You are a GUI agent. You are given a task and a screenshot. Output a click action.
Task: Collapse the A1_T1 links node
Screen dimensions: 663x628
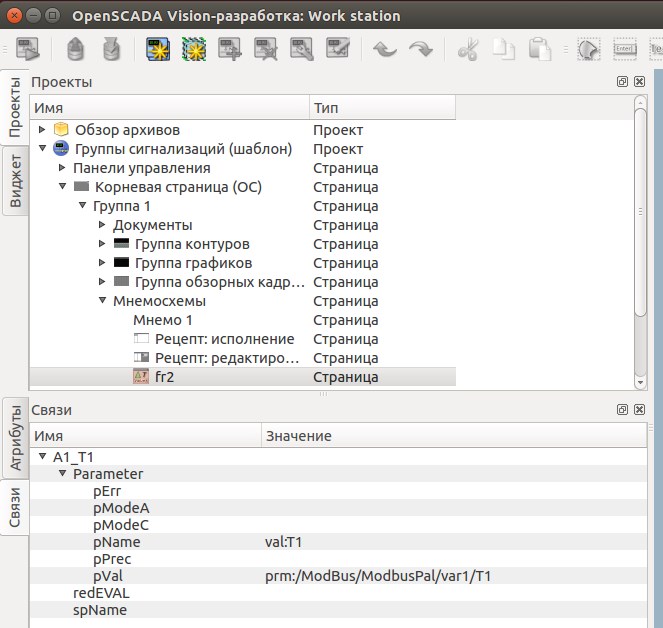[x=42, y=456]
